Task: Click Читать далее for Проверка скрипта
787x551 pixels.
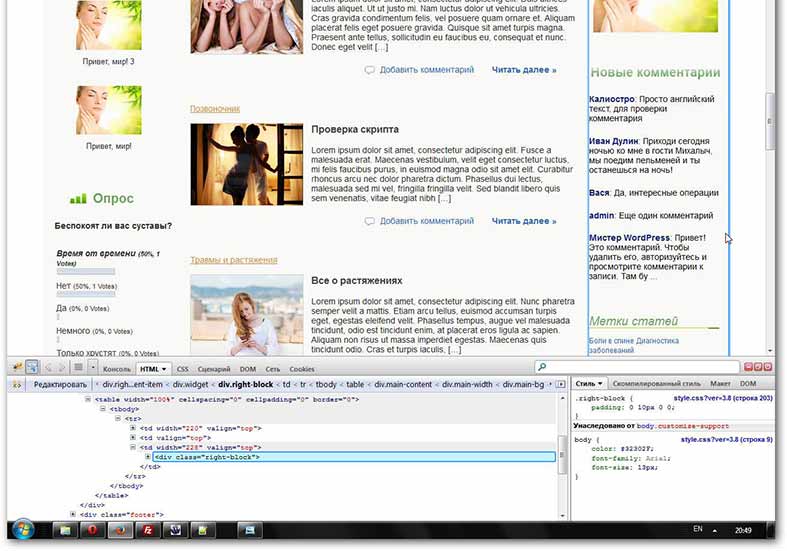Action: [x=523, y=221]
